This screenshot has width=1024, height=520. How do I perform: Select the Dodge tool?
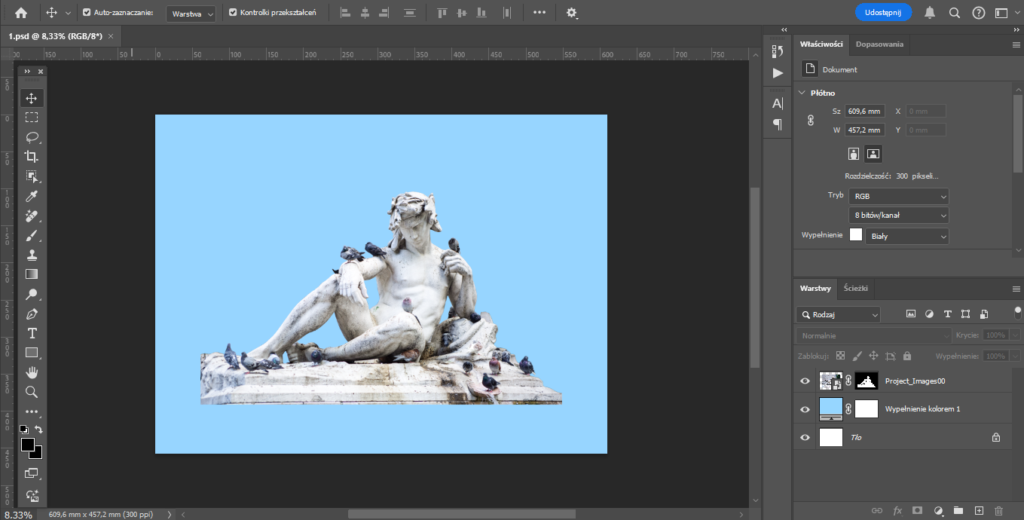click(31, 294)
